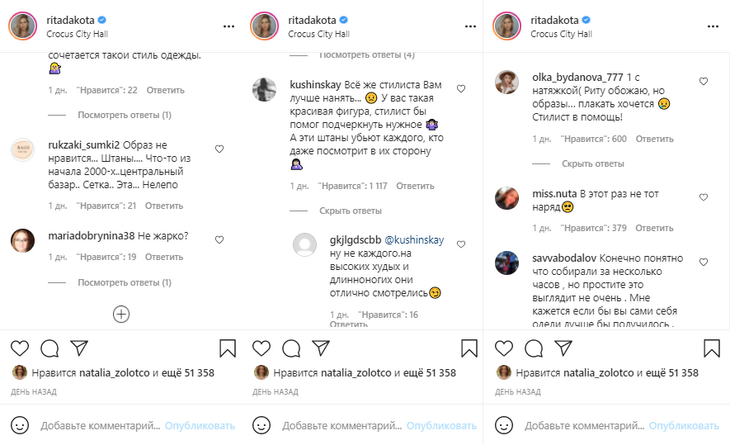This screenshot has height=445, width=730.
Task: Collapse replies under kushinskay's comment
Action: click(350, 211)
